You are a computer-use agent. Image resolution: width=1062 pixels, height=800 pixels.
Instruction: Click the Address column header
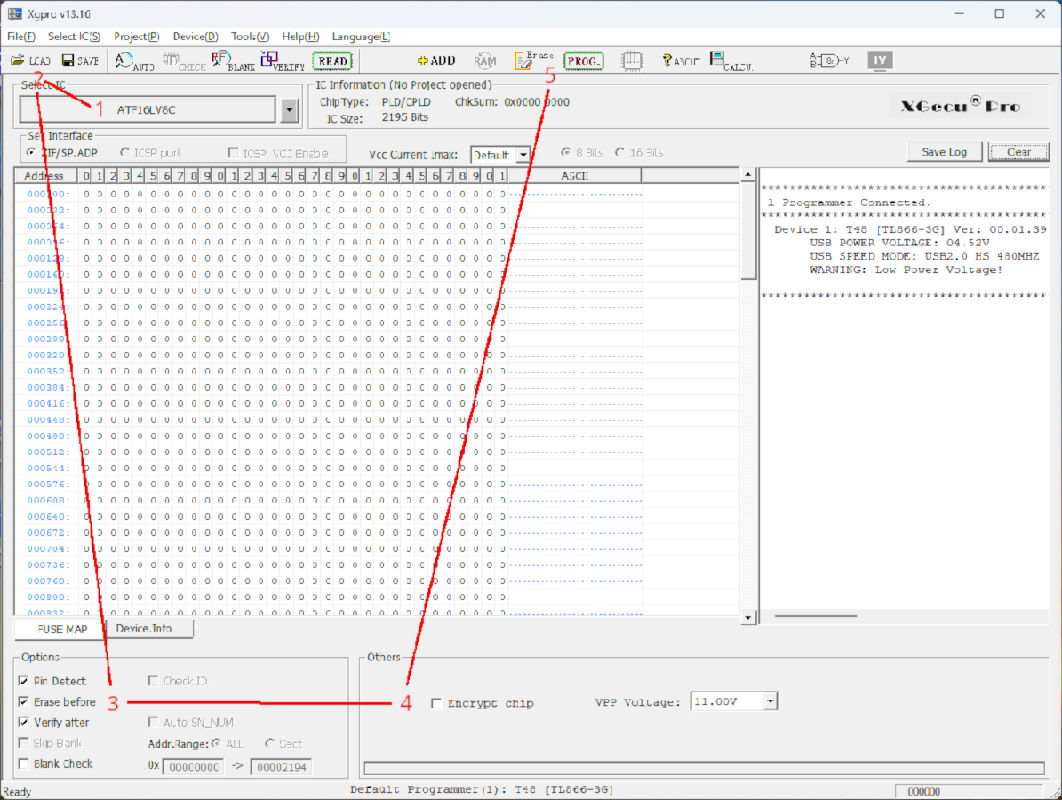(x=46, y=175)
